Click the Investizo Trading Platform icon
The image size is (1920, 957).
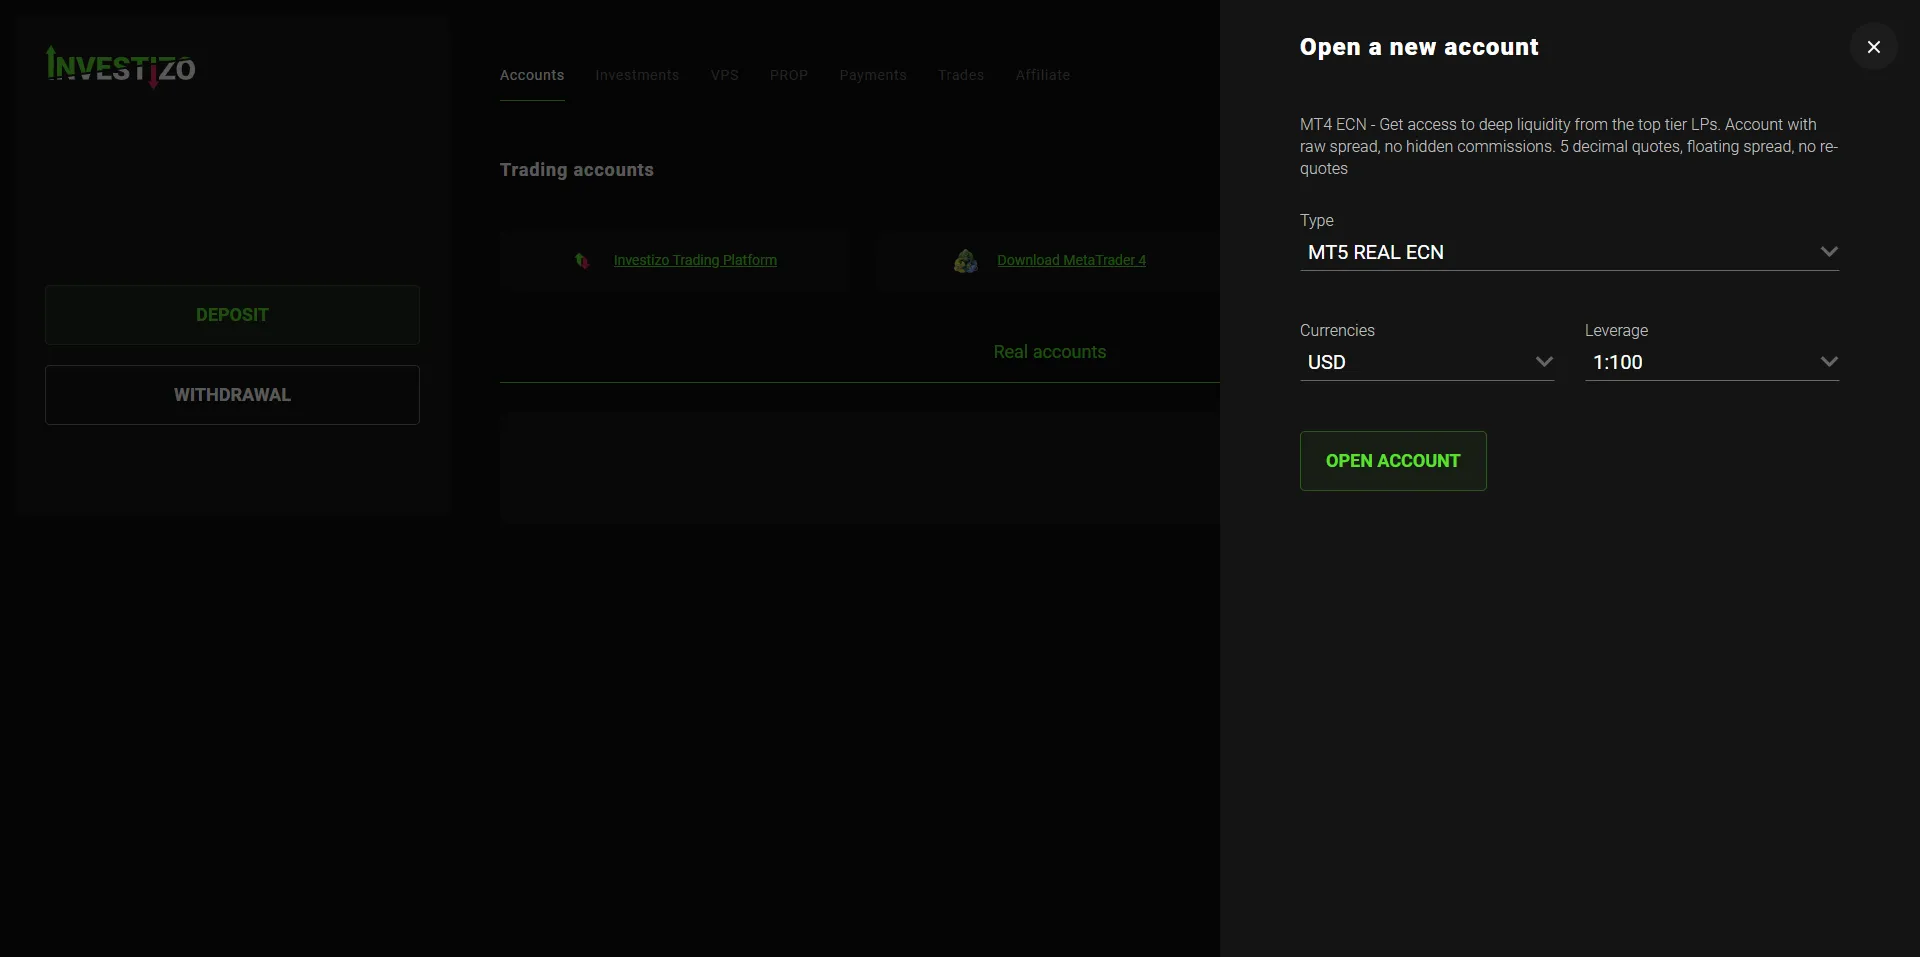pyautogui.click(x=582, y=261)
